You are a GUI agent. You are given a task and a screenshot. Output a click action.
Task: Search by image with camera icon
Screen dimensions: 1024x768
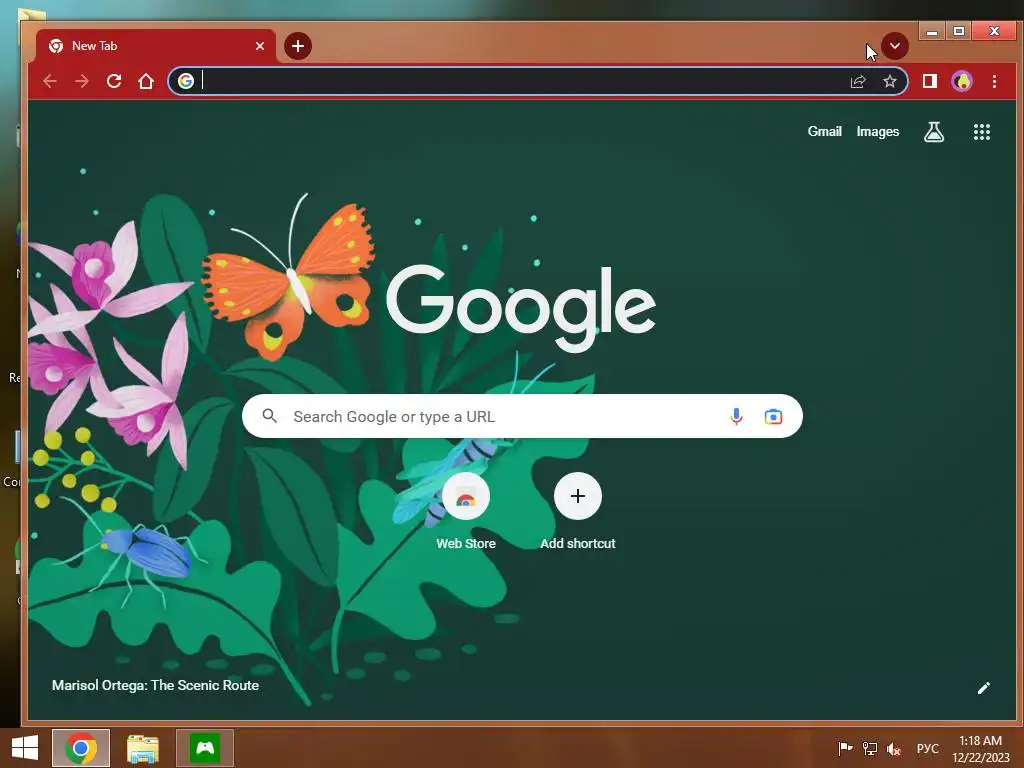773,416
